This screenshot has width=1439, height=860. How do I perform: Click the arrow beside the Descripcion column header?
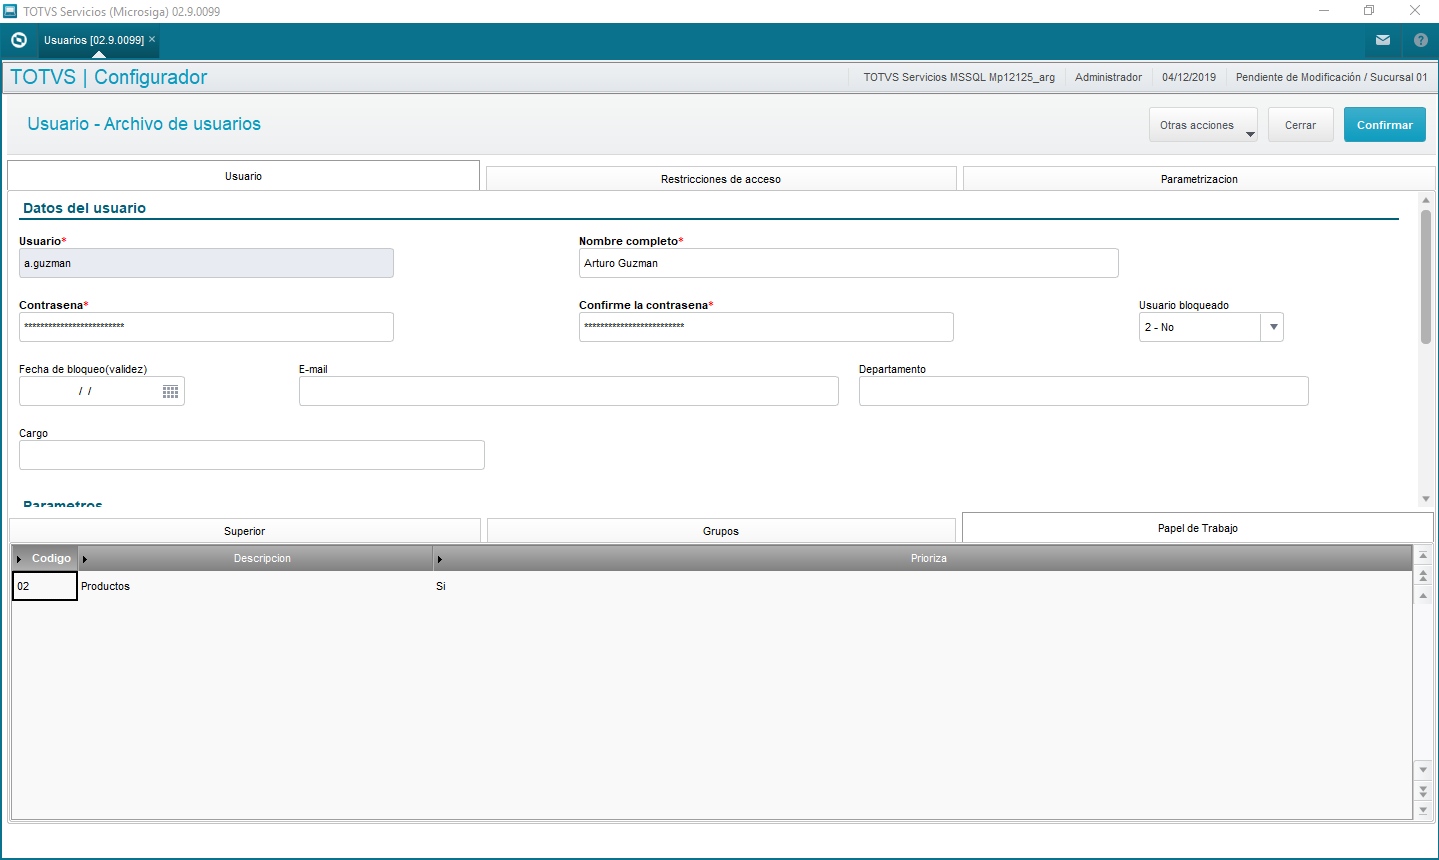[x=85, y=559]
